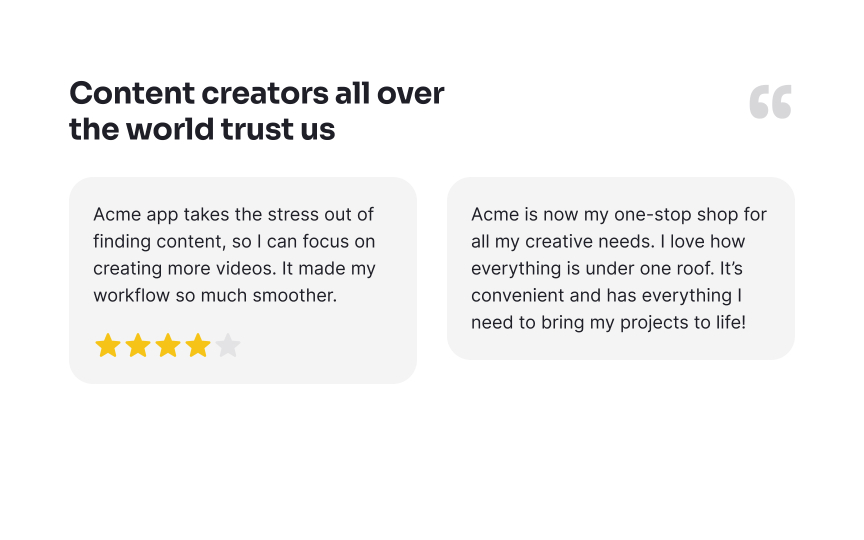Click the line "workflow so much smoother."

tap(215, 295)
